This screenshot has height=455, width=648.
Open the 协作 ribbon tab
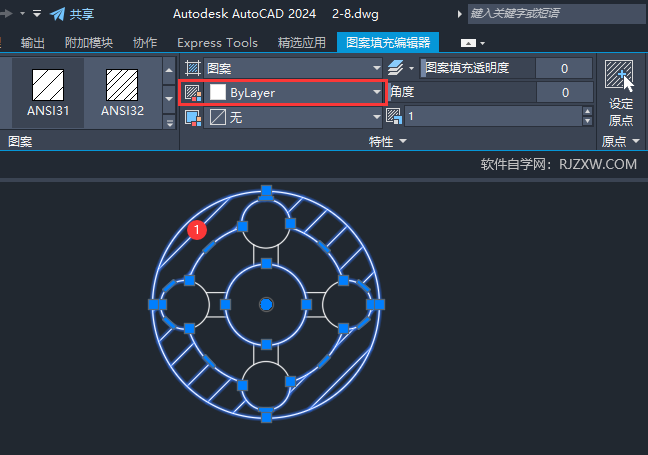(x=145, y=43)
